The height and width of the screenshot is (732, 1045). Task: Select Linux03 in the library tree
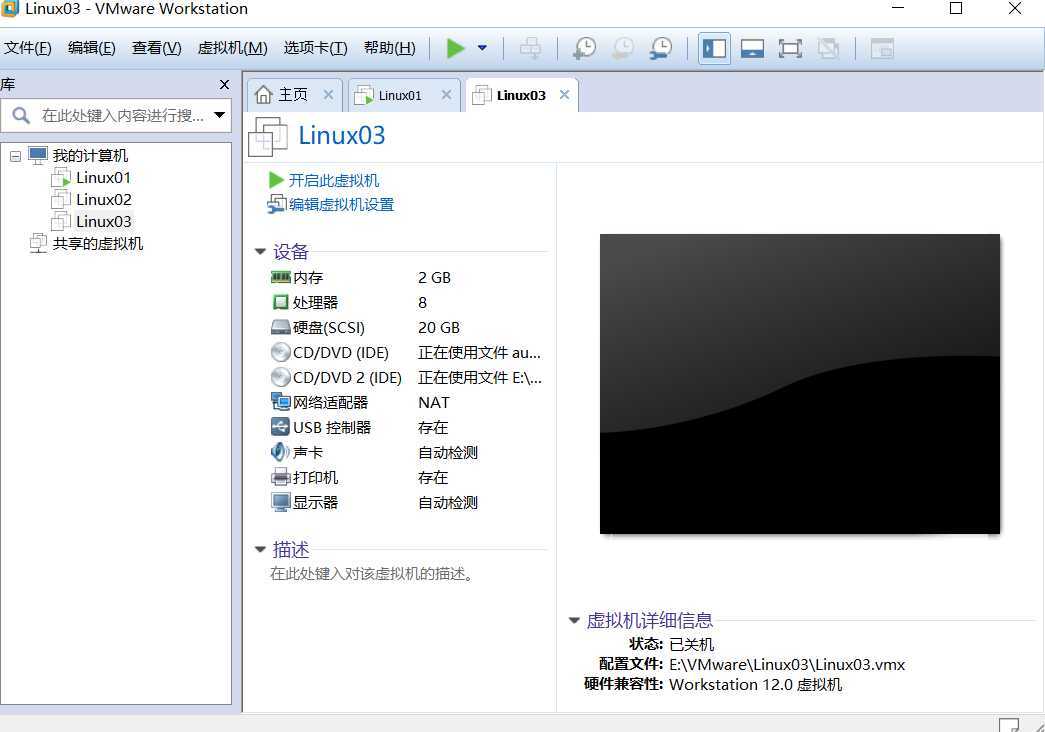(x=103, y=221)
